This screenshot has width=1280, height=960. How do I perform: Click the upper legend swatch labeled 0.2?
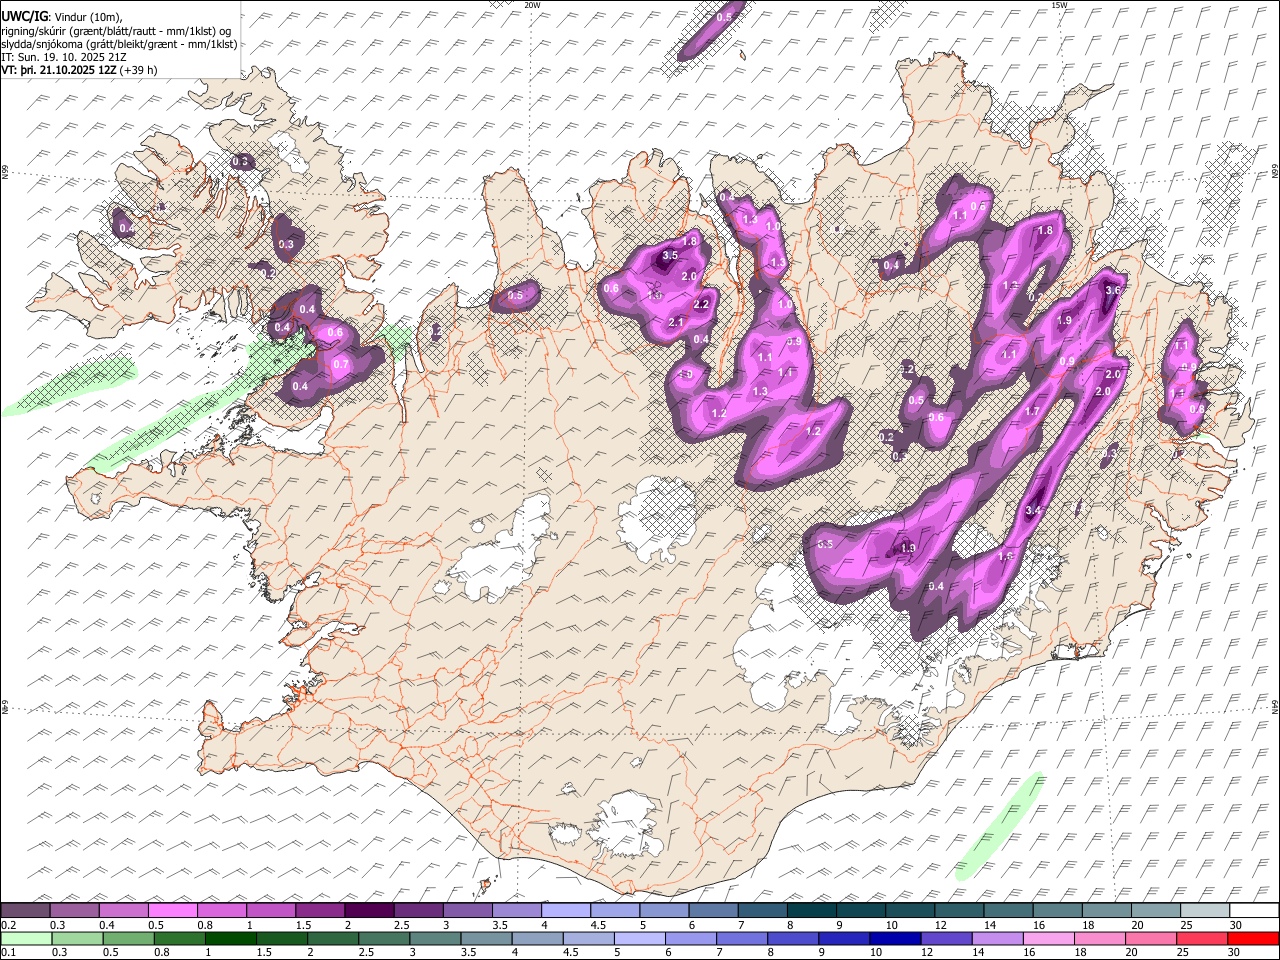click(25, 910)
